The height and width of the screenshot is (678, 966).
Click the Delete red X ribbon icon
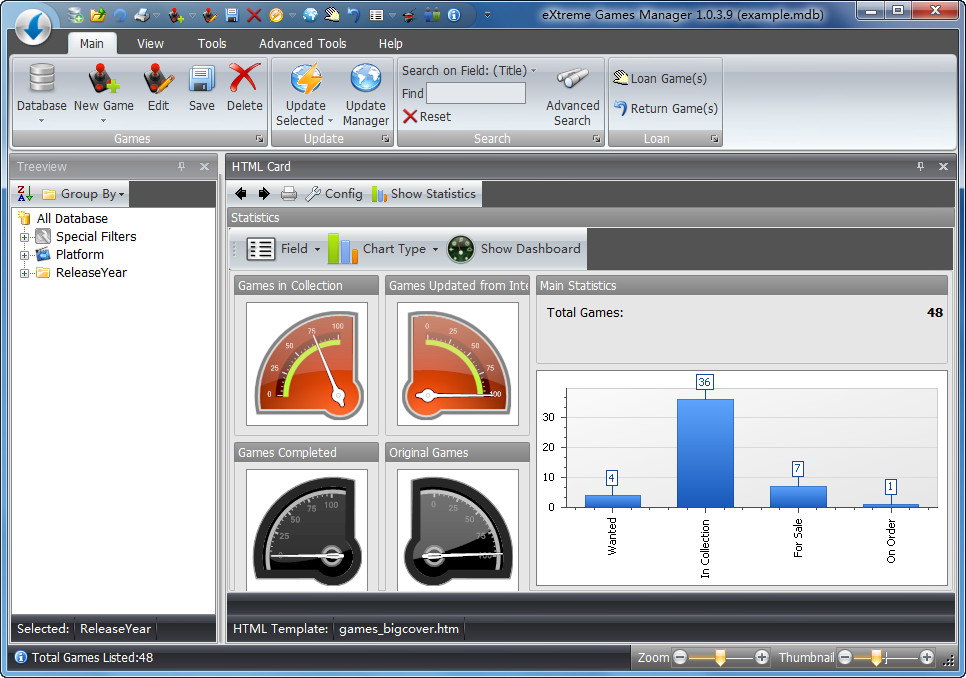click(x=245, y=78)
